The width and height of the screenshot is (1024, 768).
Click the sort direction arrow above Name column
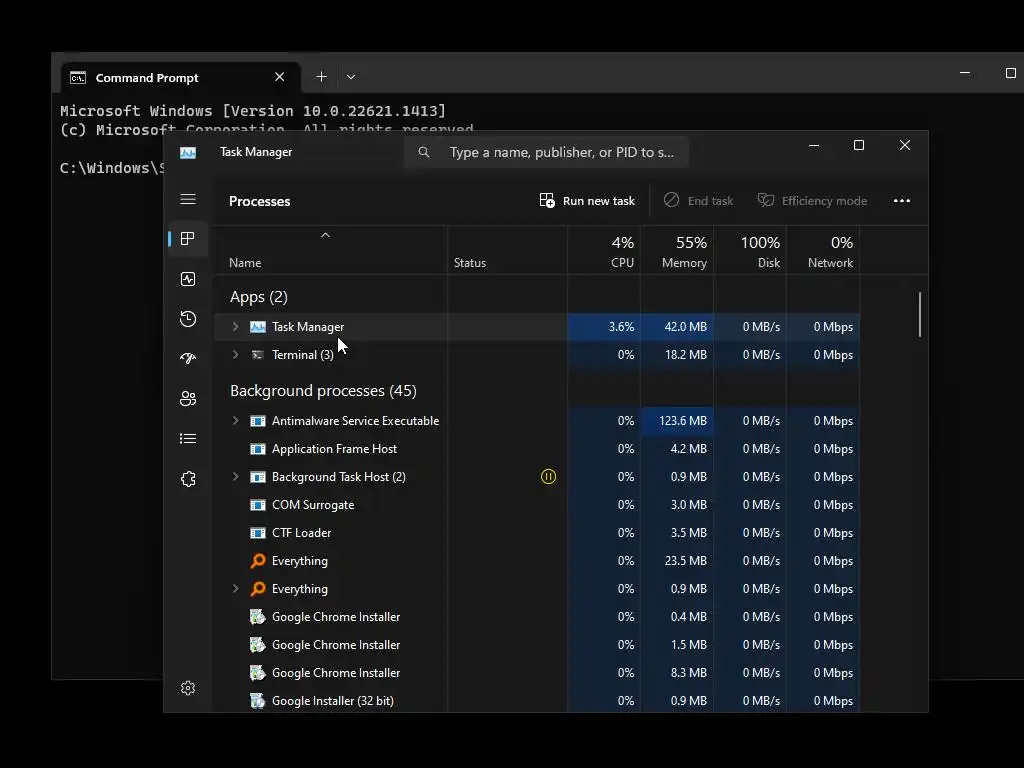325,235
